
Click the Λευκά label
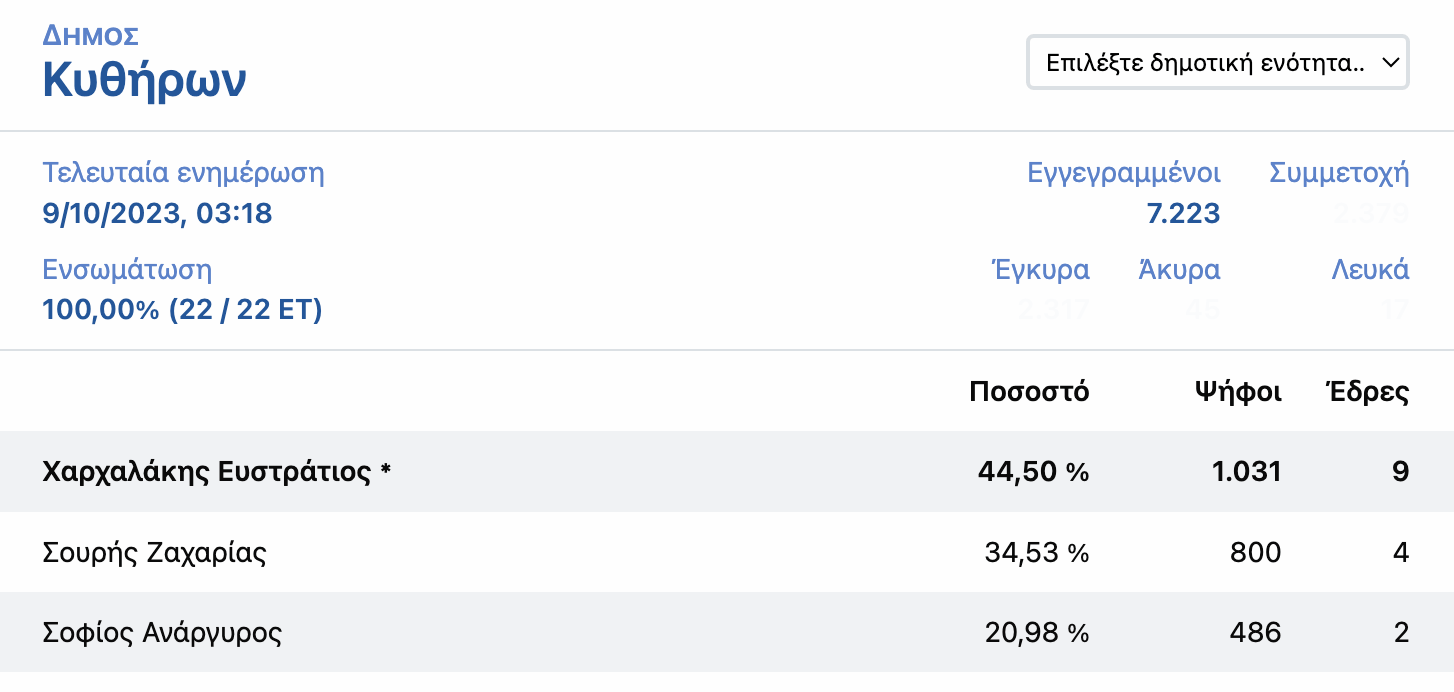pyautogui.click(x=1370, y=269)
